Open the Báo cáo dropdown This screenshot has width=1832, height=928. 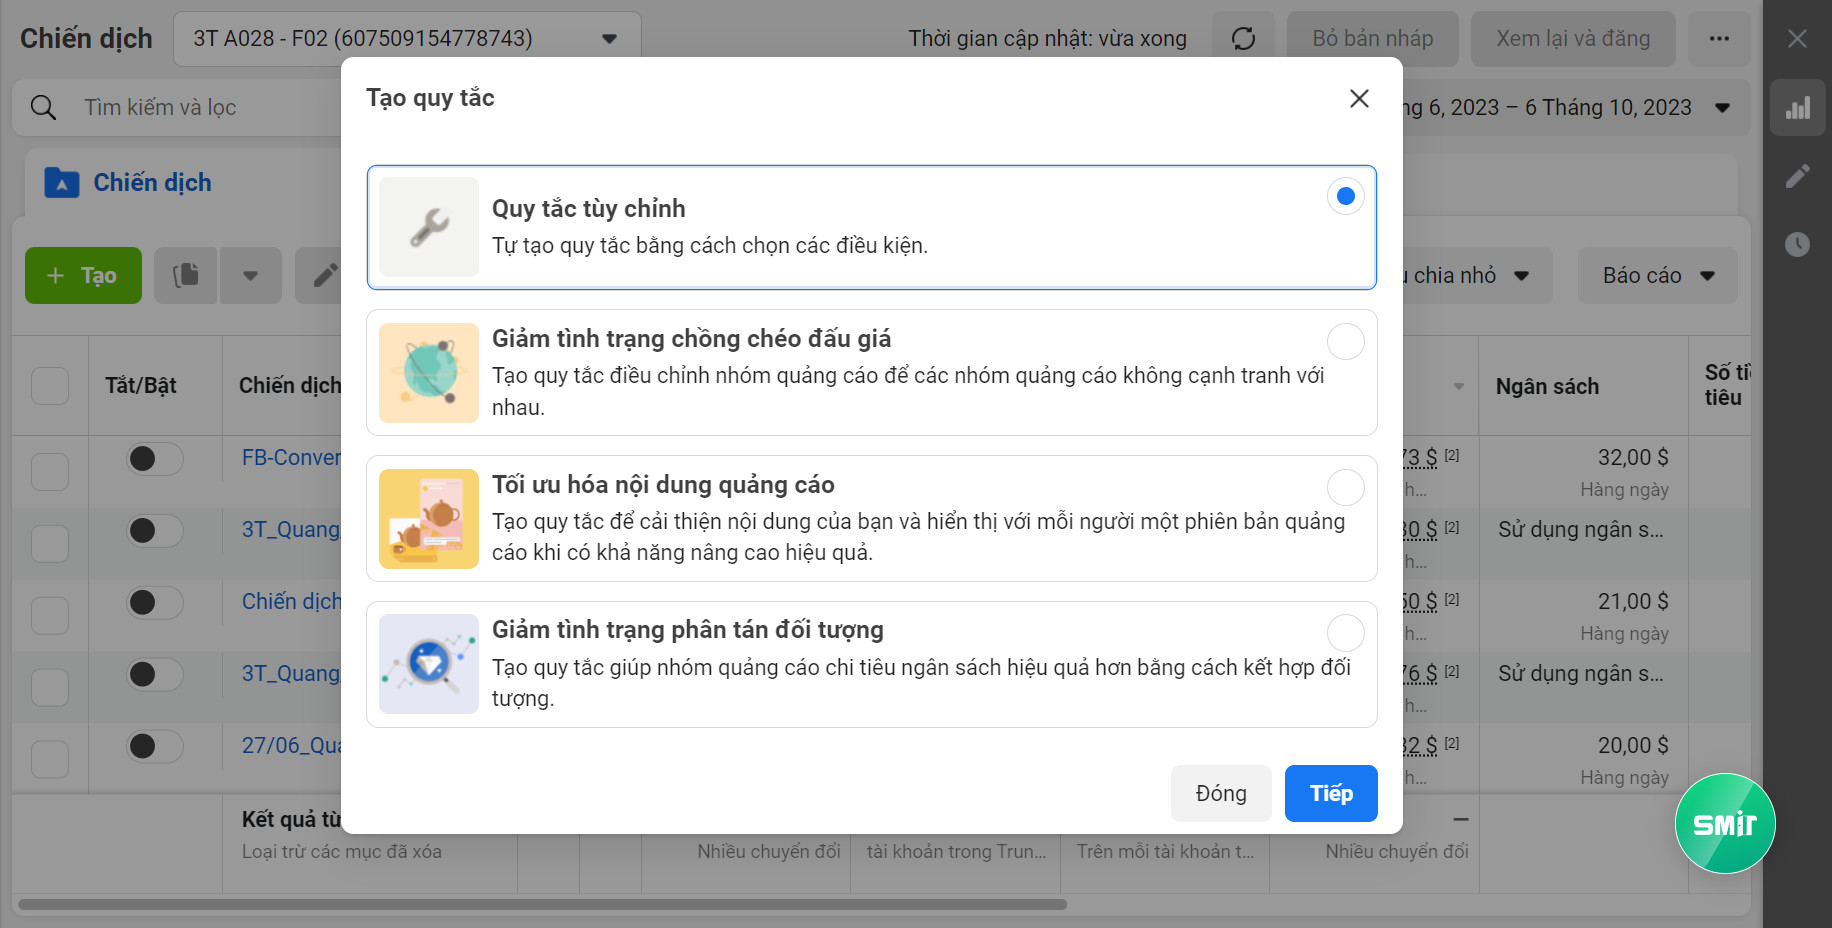1658,275
